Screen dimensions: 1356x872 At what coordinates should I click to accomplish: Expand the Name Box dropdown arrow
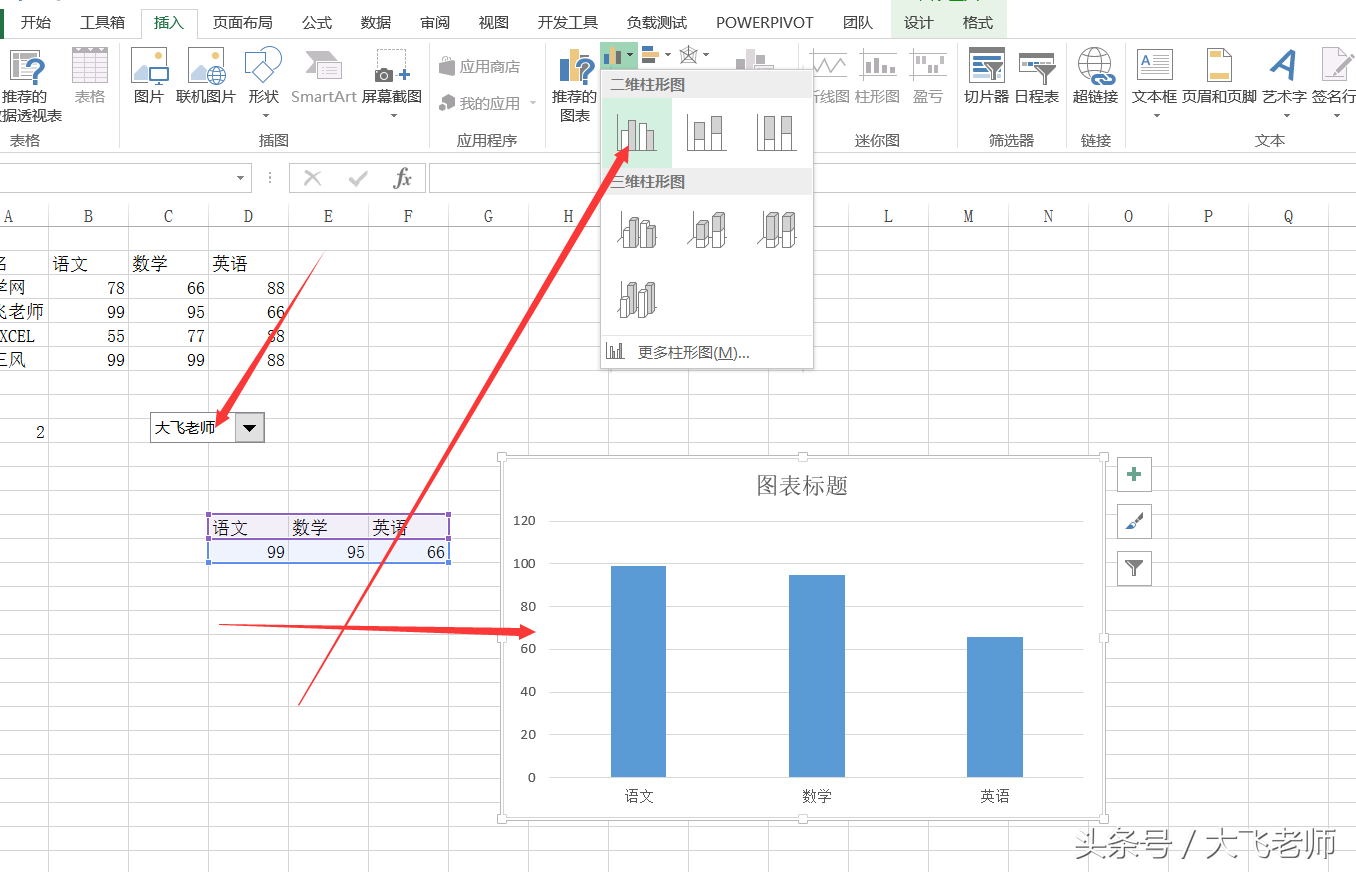[x=241, y=178]
